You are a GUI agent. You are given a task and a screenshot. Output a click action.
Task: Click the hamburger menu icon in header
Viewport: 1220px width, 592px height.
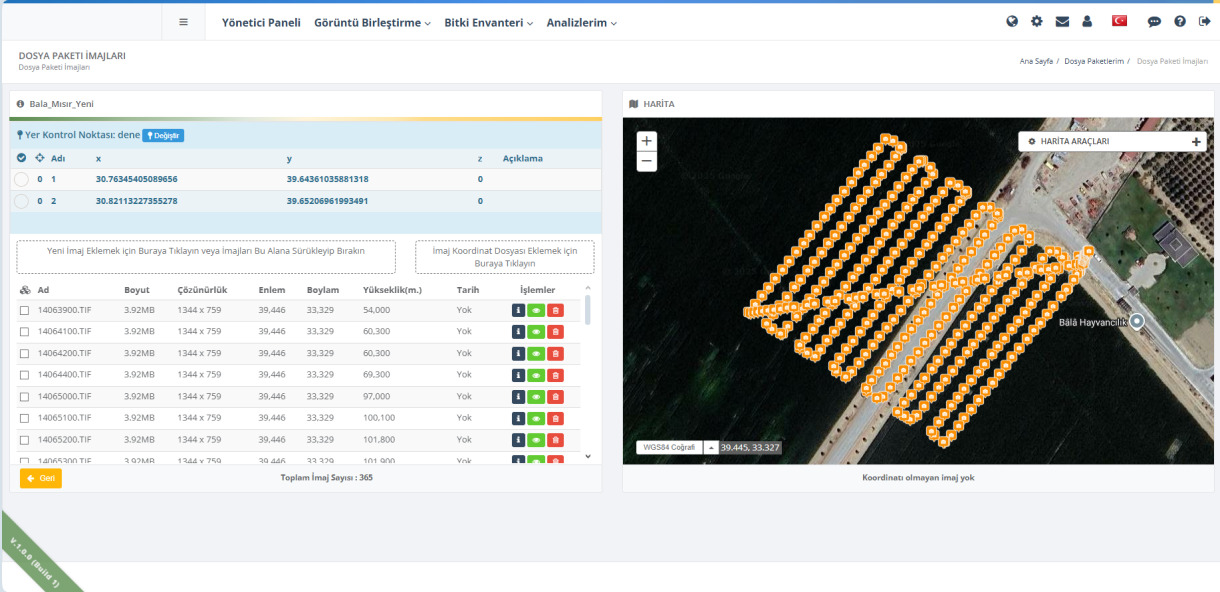(183, 22)
